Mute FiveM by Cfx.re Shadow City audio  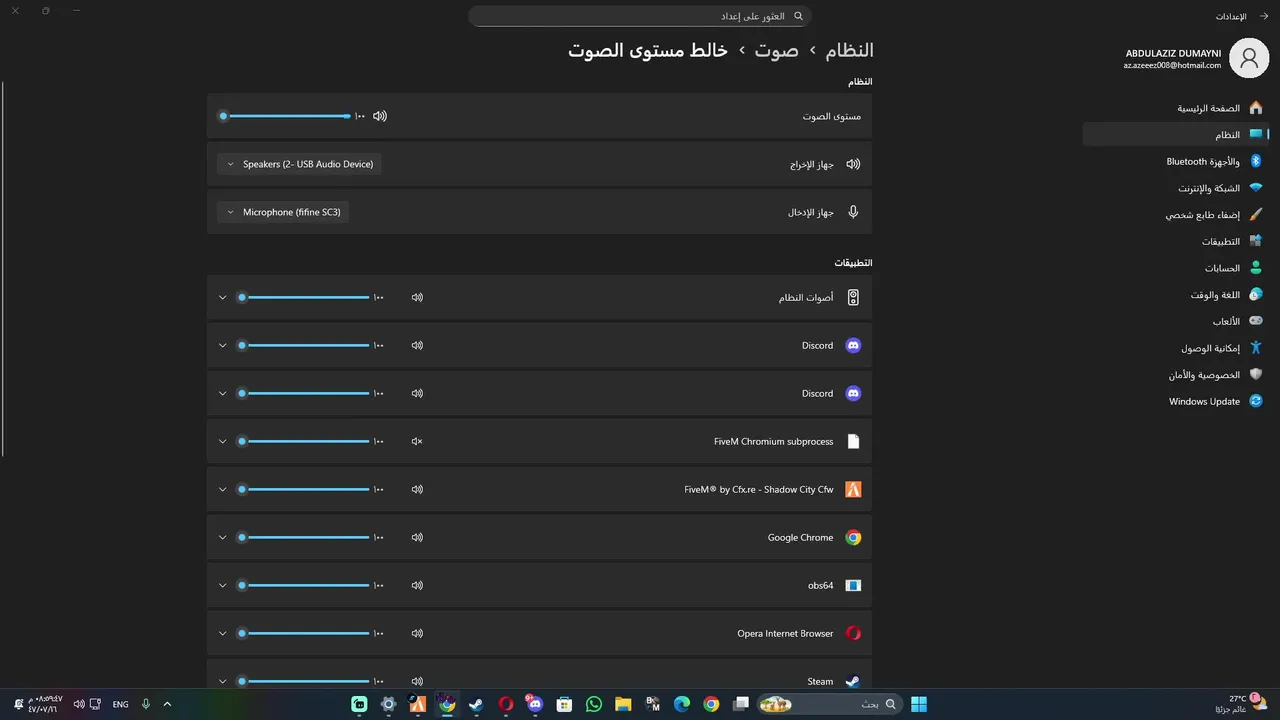point(417,489)
